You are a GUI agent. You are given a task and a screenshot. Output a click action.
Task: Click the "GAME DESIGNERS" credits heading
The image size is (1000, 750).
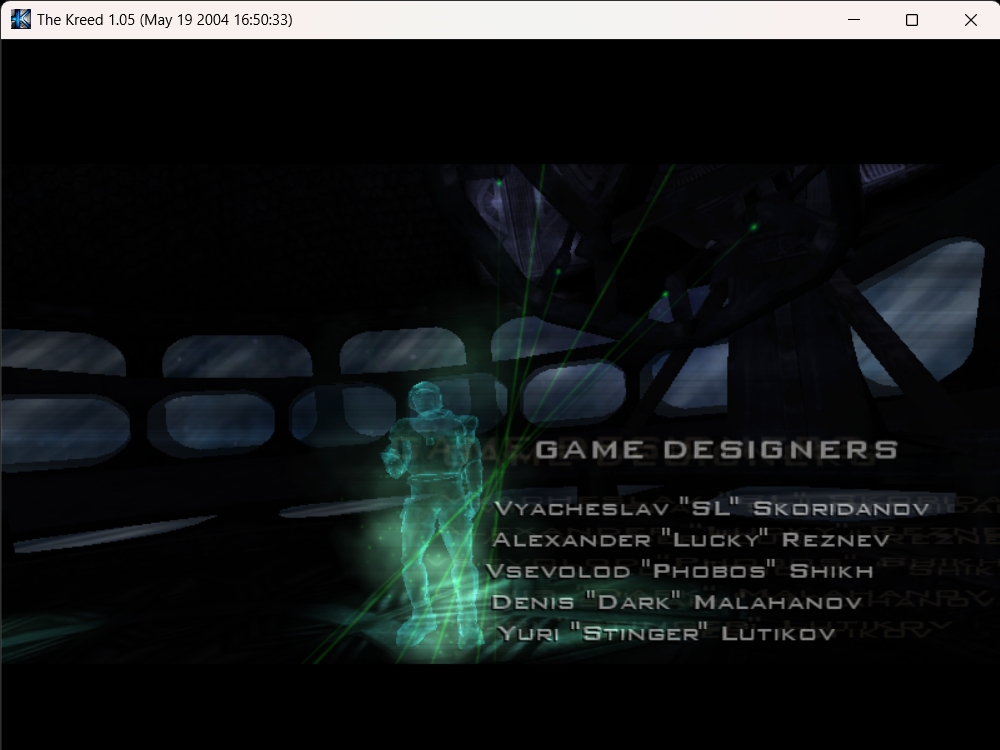pos(717,450)
